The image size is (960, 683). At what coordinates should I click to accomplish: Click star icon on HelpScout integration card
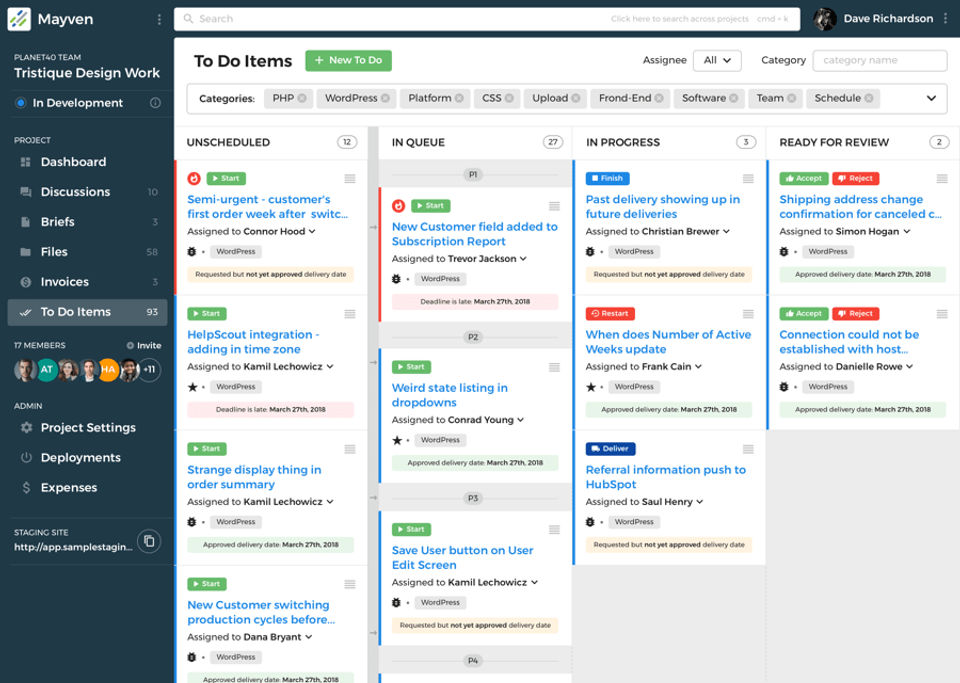click(193, 387)
